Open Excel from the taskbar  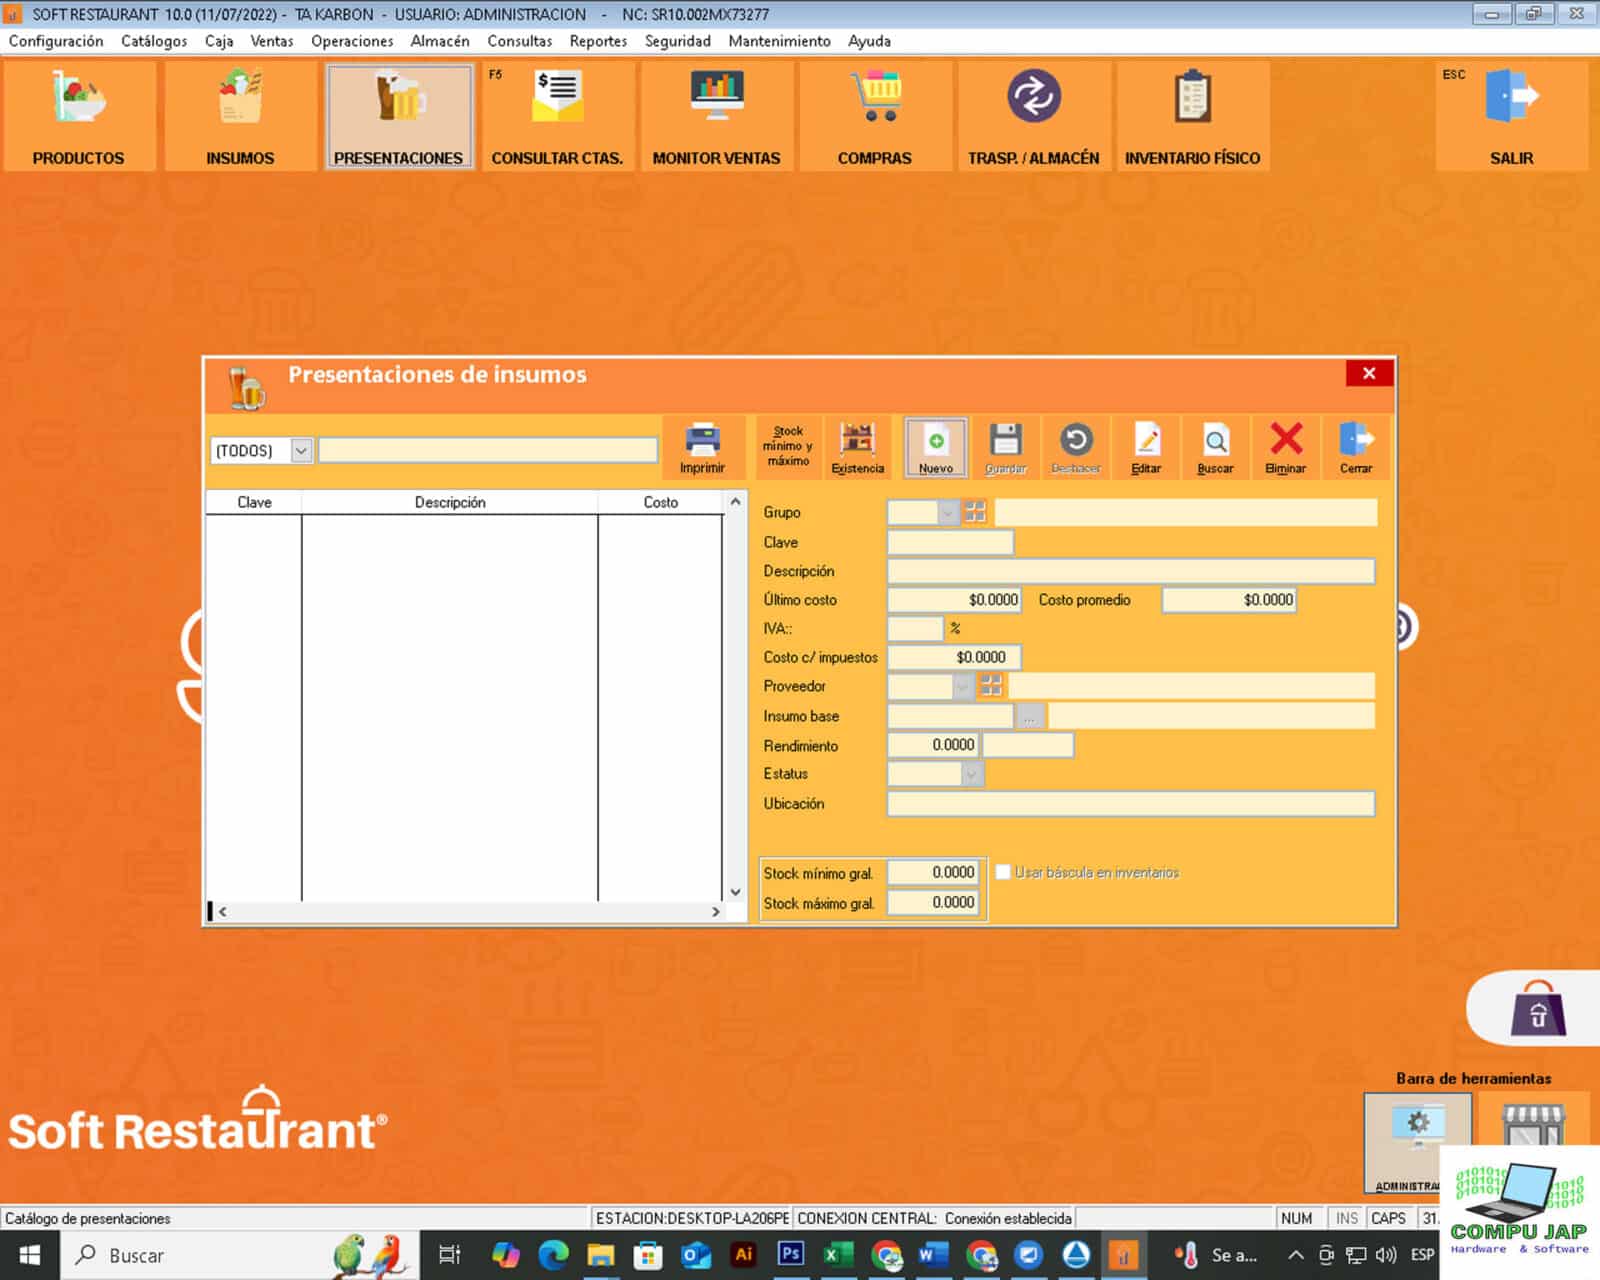click(x=838, y=1254)
